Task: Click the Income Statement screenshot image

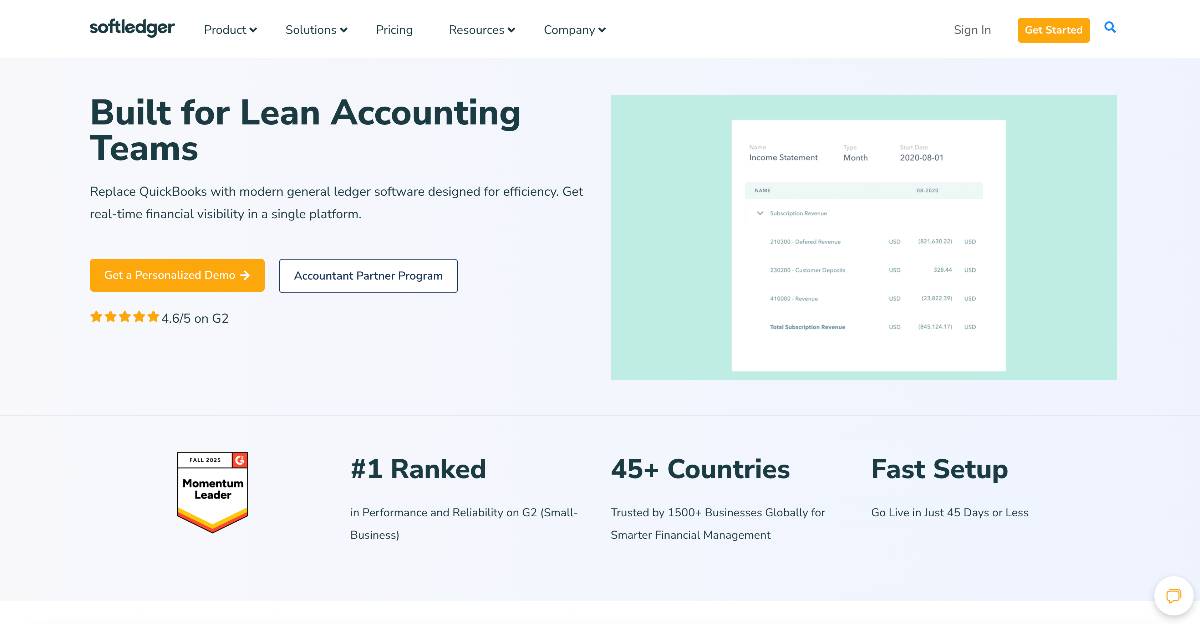Action: (864, 237)
